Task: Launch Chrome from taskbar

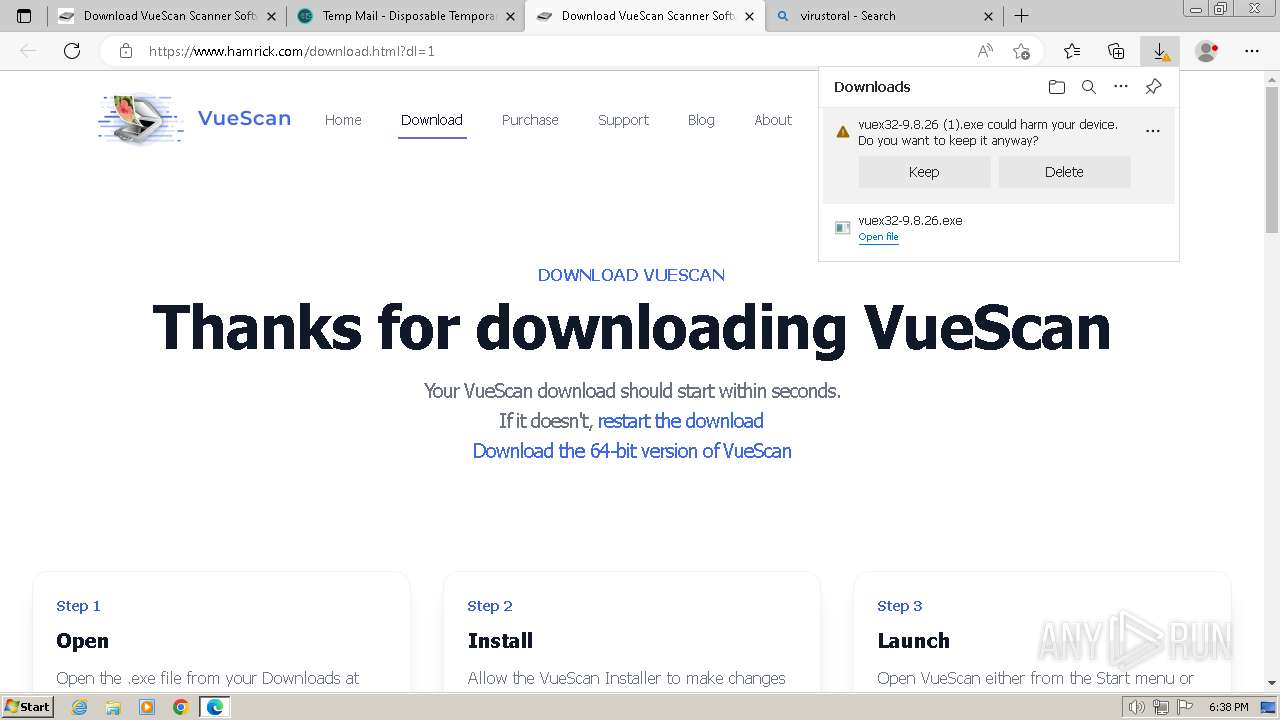Action: coord(180,707)
